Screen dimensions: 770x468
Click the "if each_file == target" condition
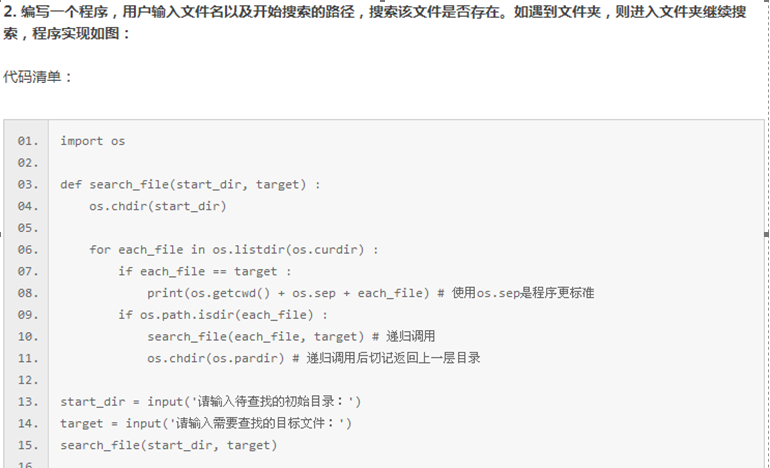[x=205, y=271]
